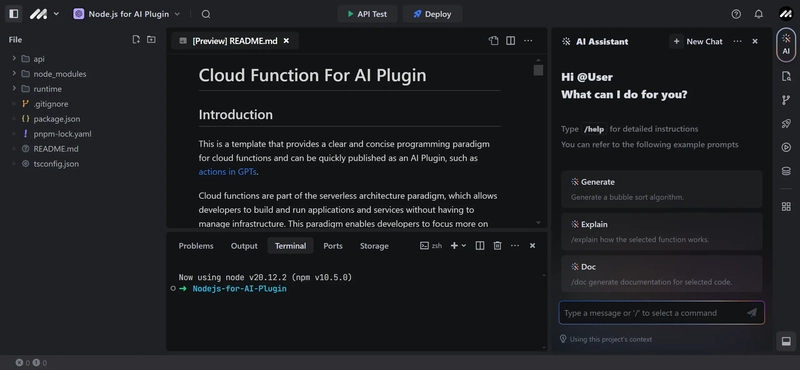Open the Storage tab
The width and height of the screenshot is (800, 370).
(374, 245)
